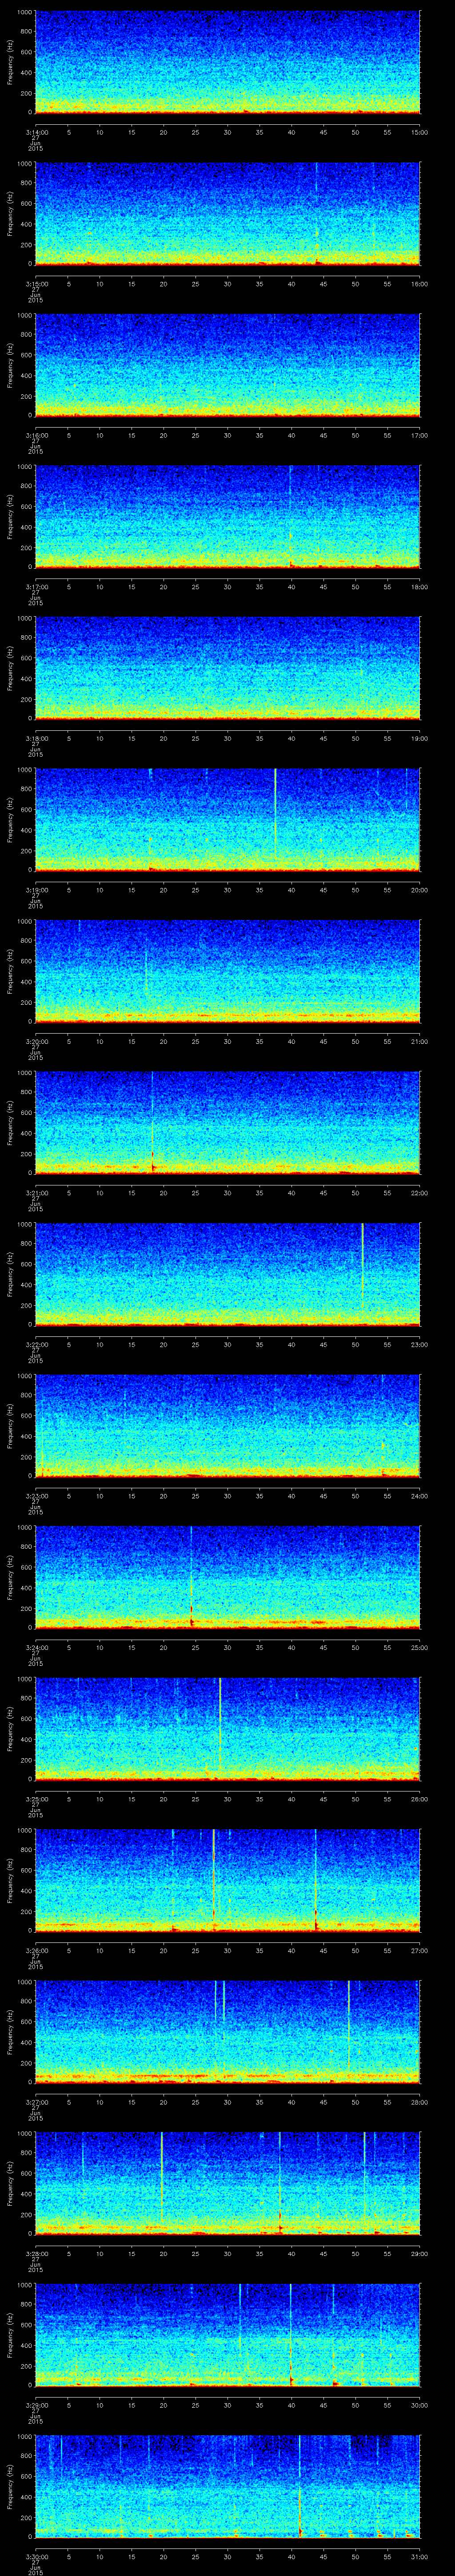Select the 20:00 time label

pos(420,890)
